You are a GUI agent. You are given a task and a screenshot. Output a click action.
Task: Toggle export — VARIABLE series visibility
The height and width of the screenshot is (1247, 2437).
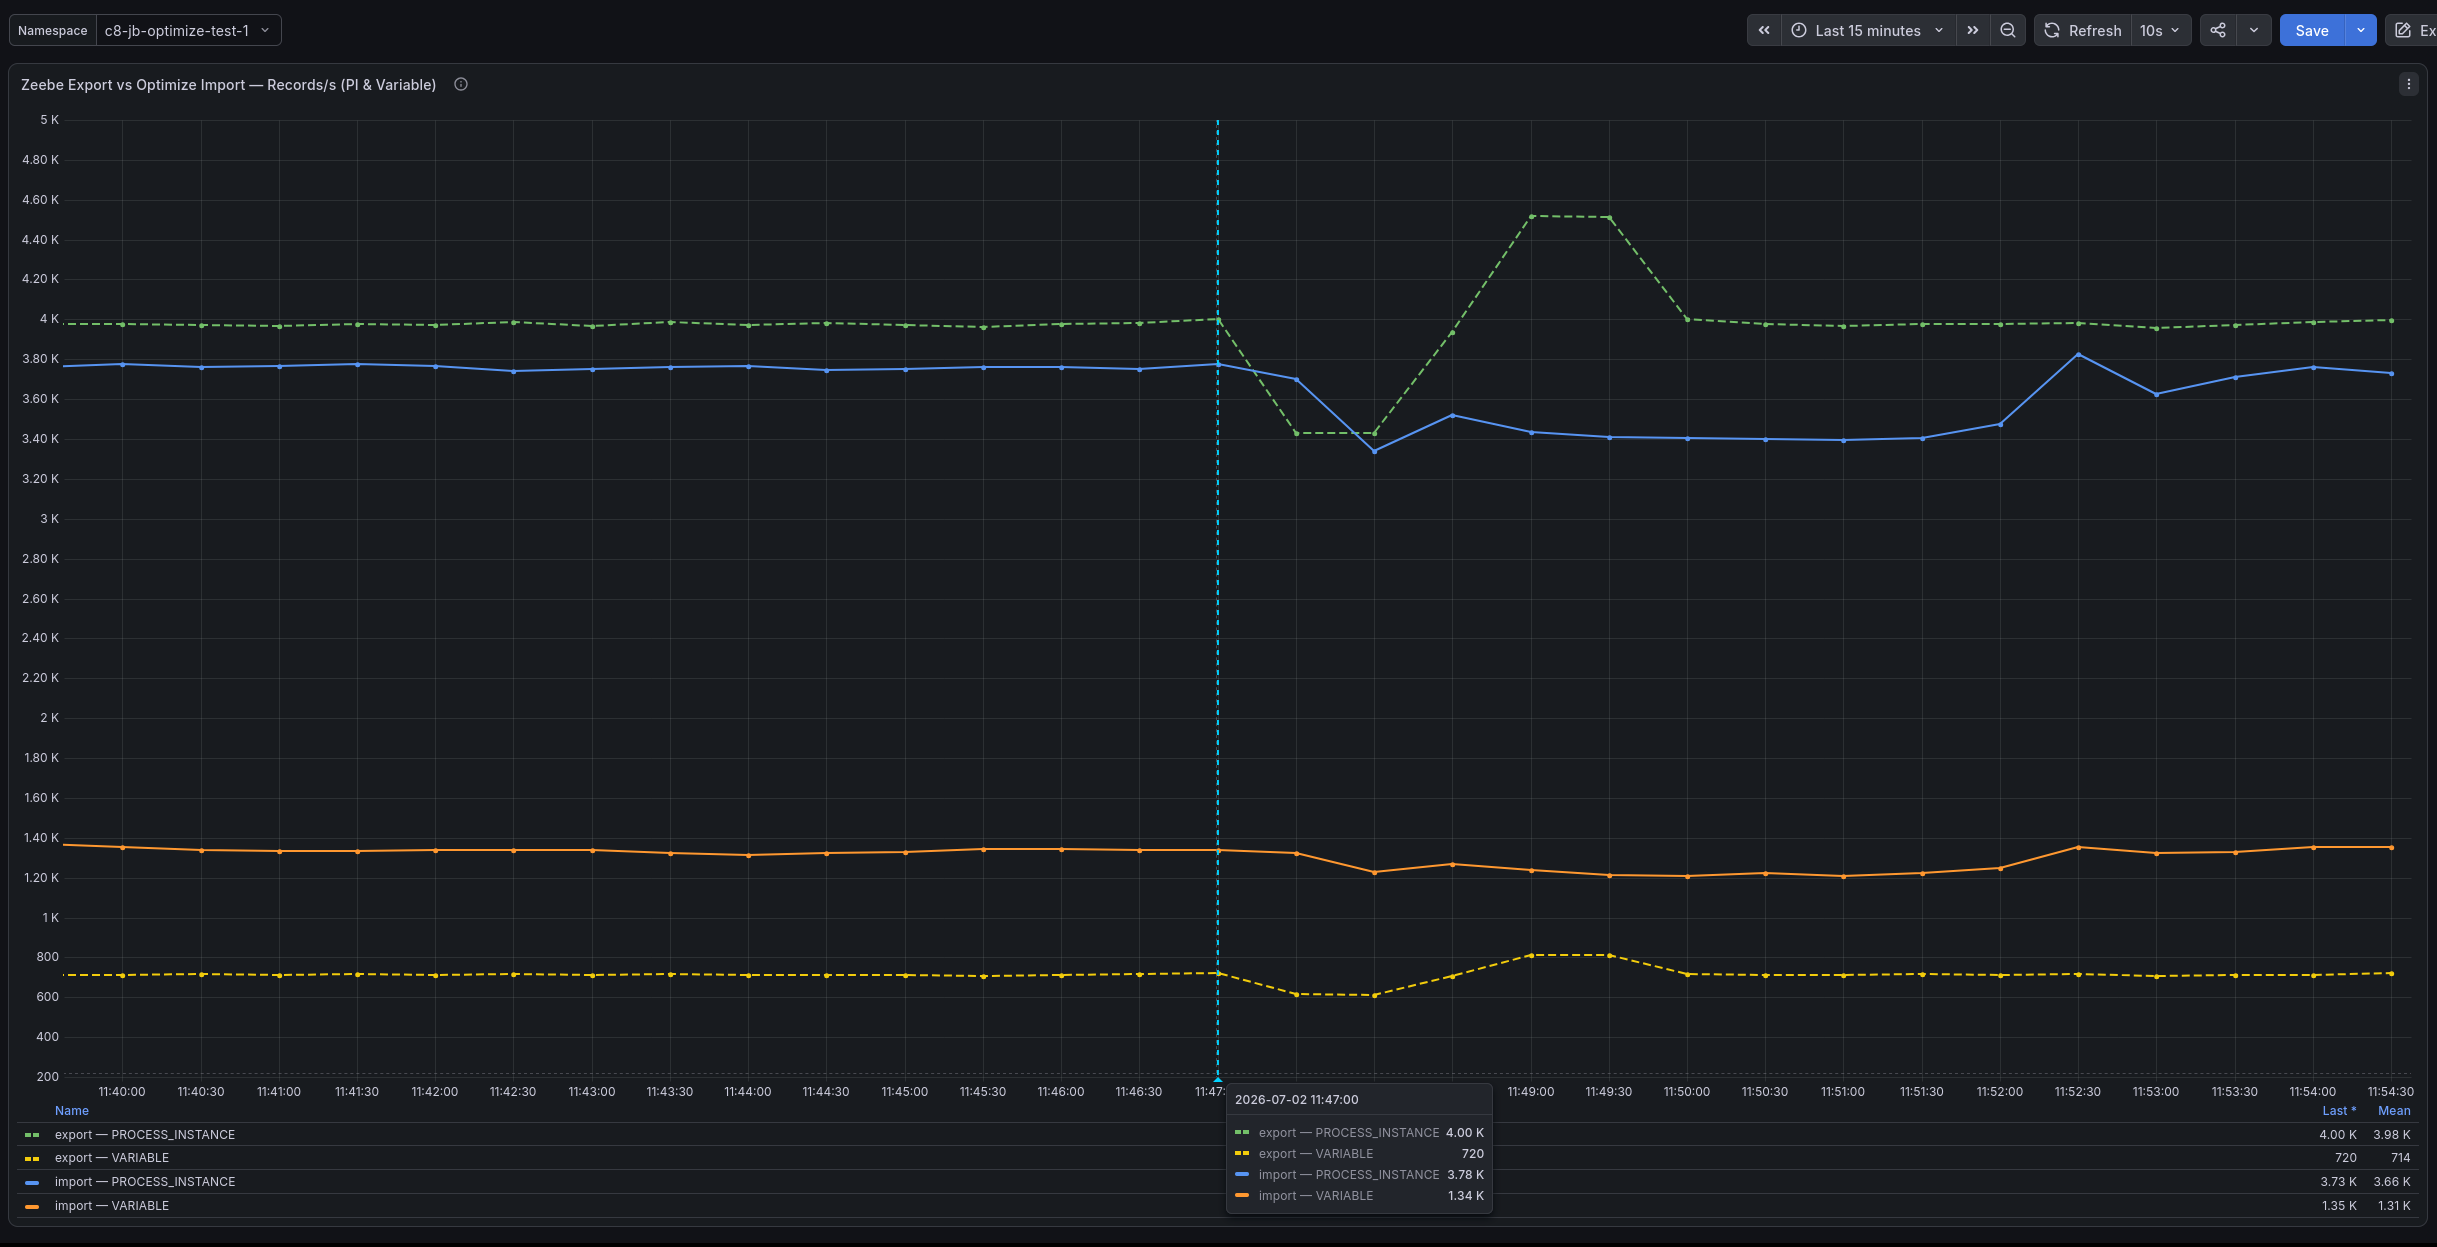112,1158
